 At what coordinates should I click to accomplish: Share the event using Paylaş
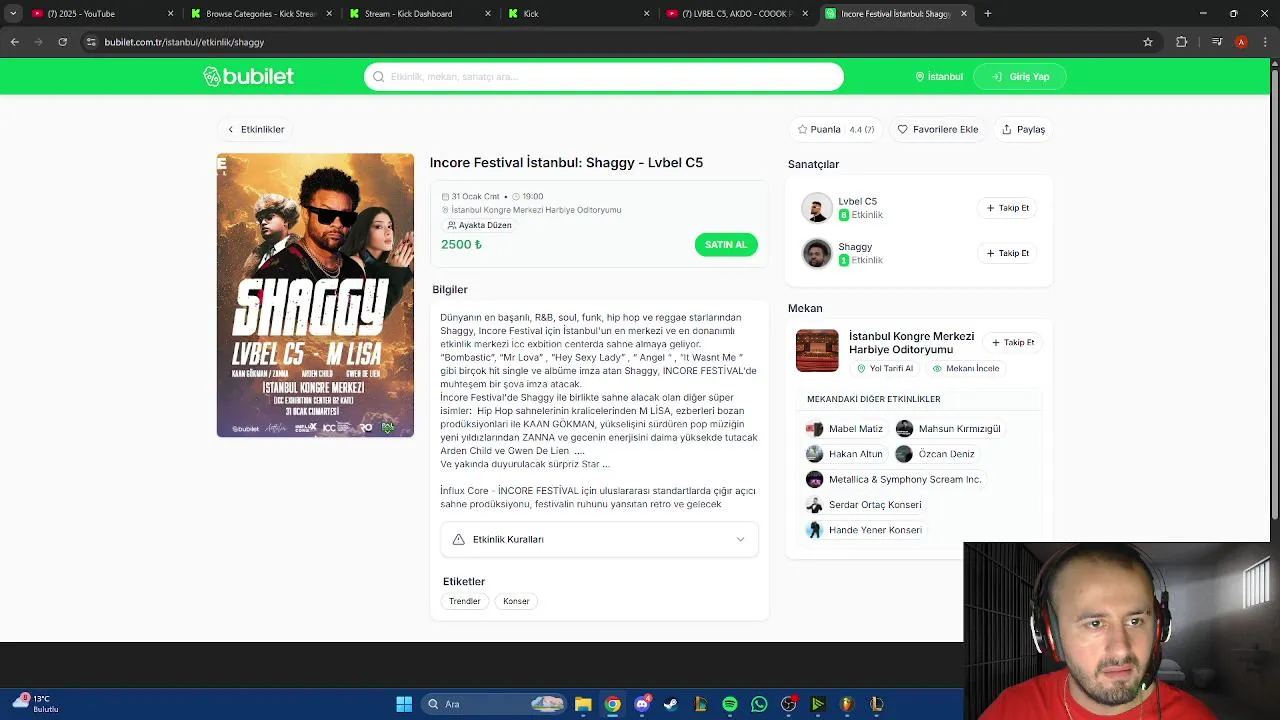[x=1023, y=129]
